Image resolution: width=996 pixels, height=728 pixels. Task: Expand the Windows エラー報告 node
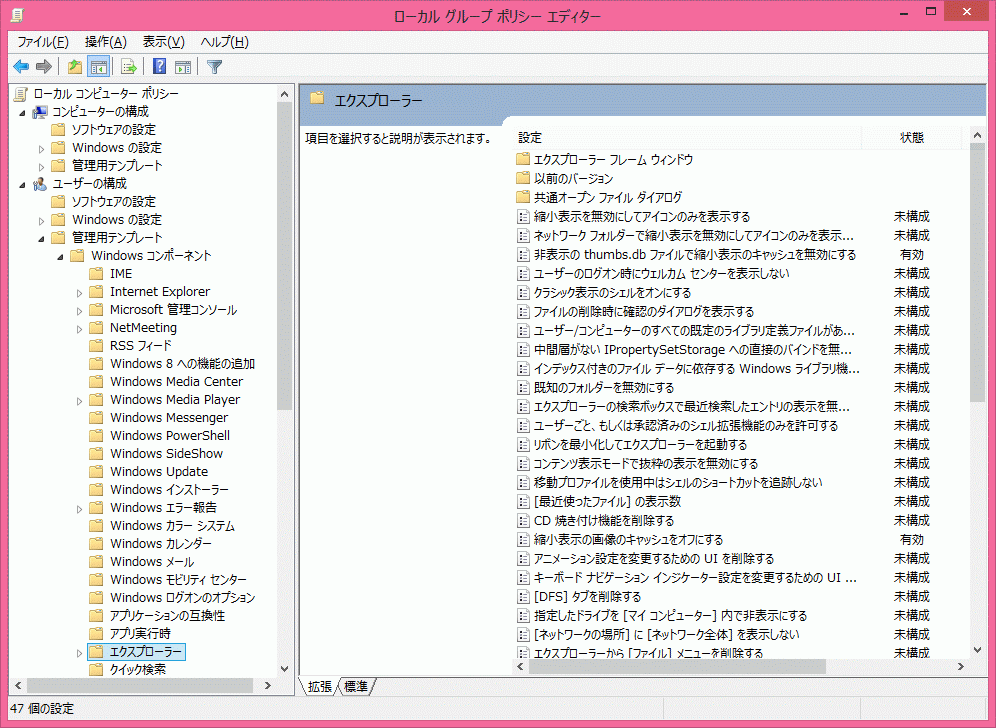point(79,509)
